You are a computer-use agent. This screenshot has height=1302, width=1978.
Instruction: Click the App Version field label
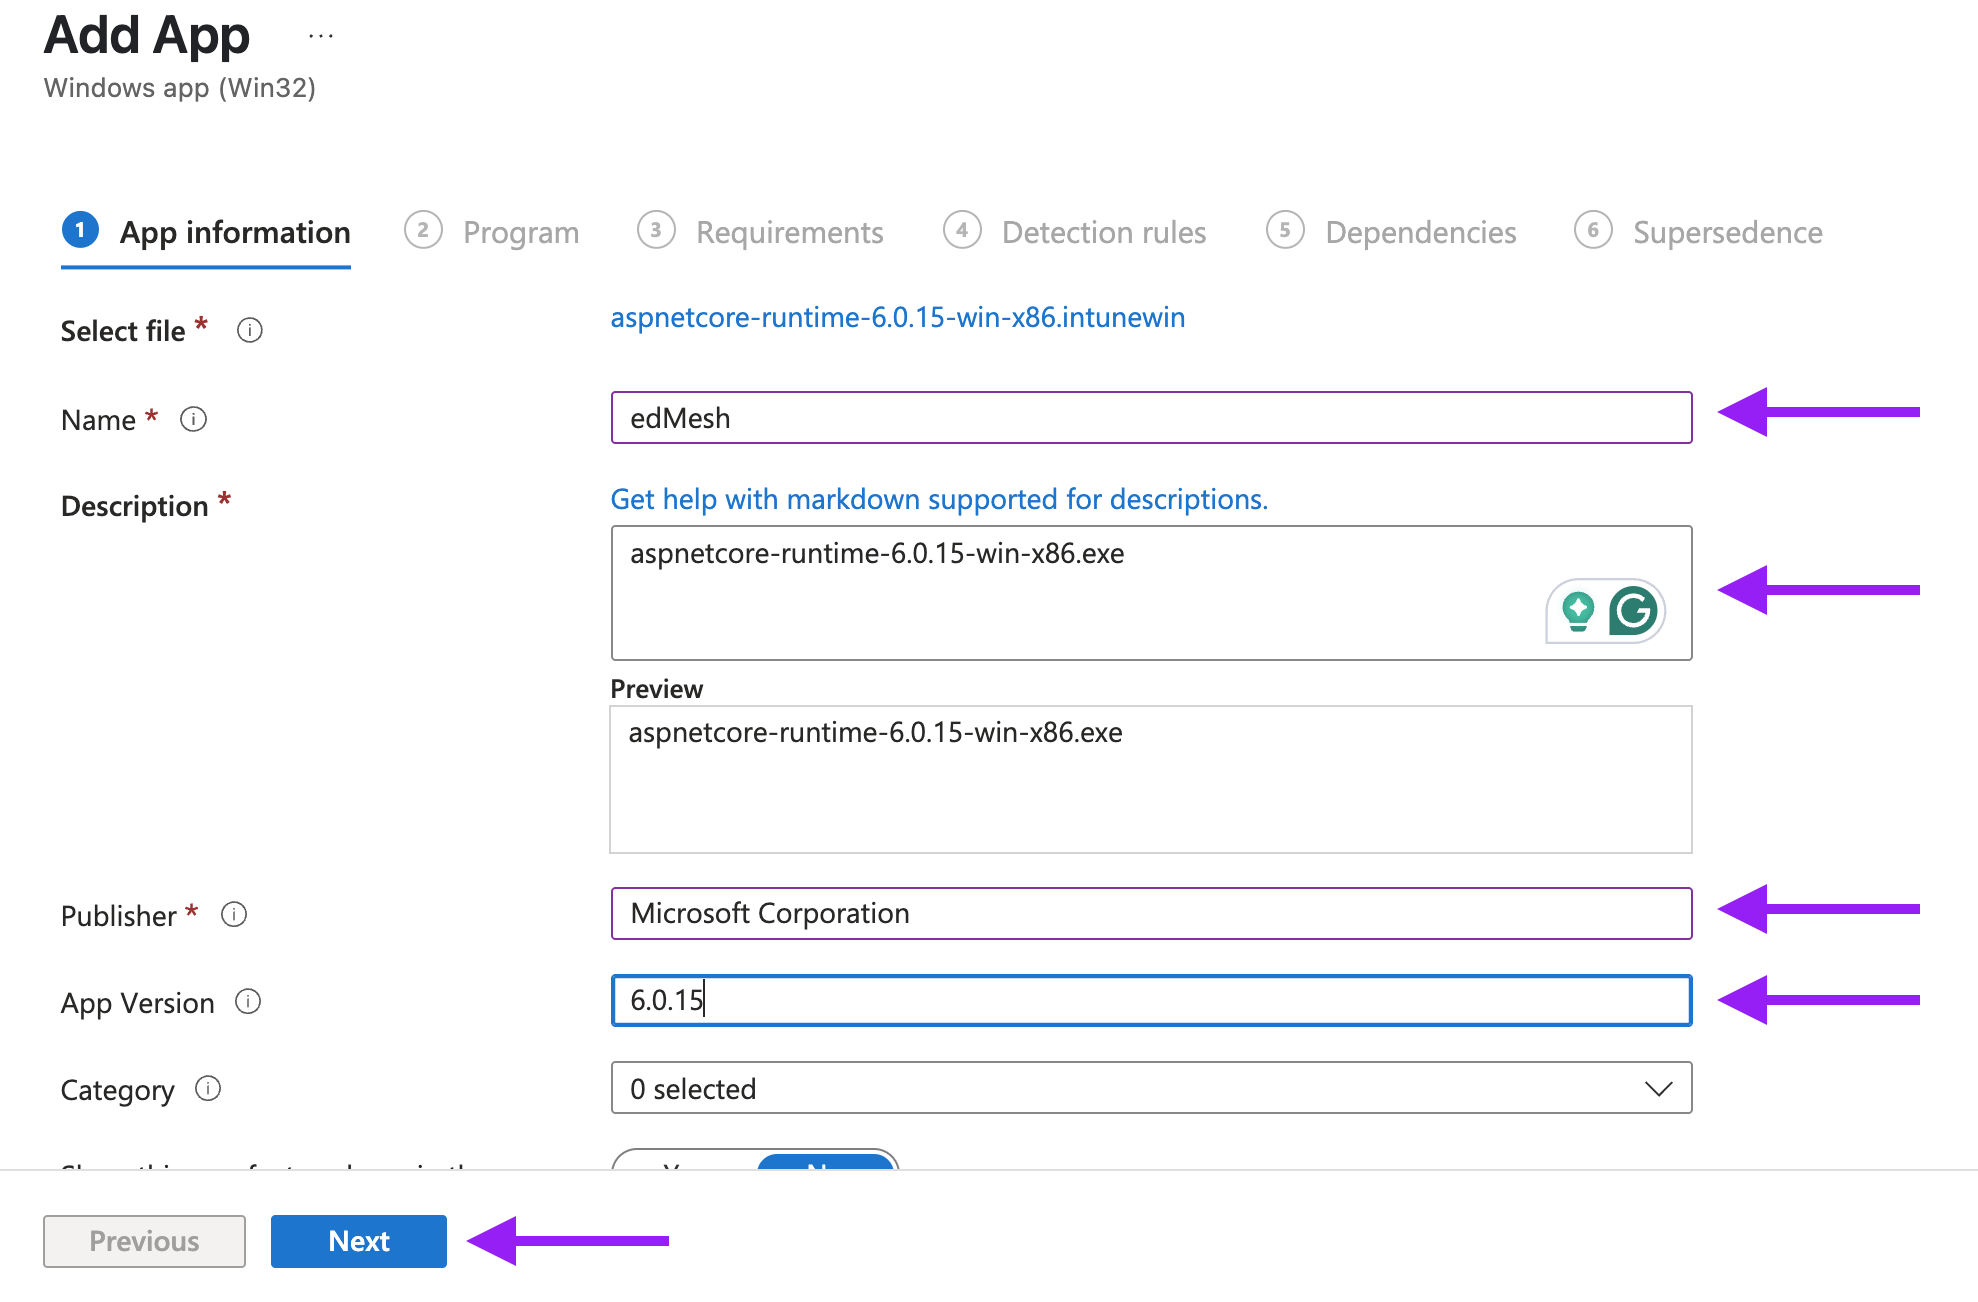pos(138,1003)
